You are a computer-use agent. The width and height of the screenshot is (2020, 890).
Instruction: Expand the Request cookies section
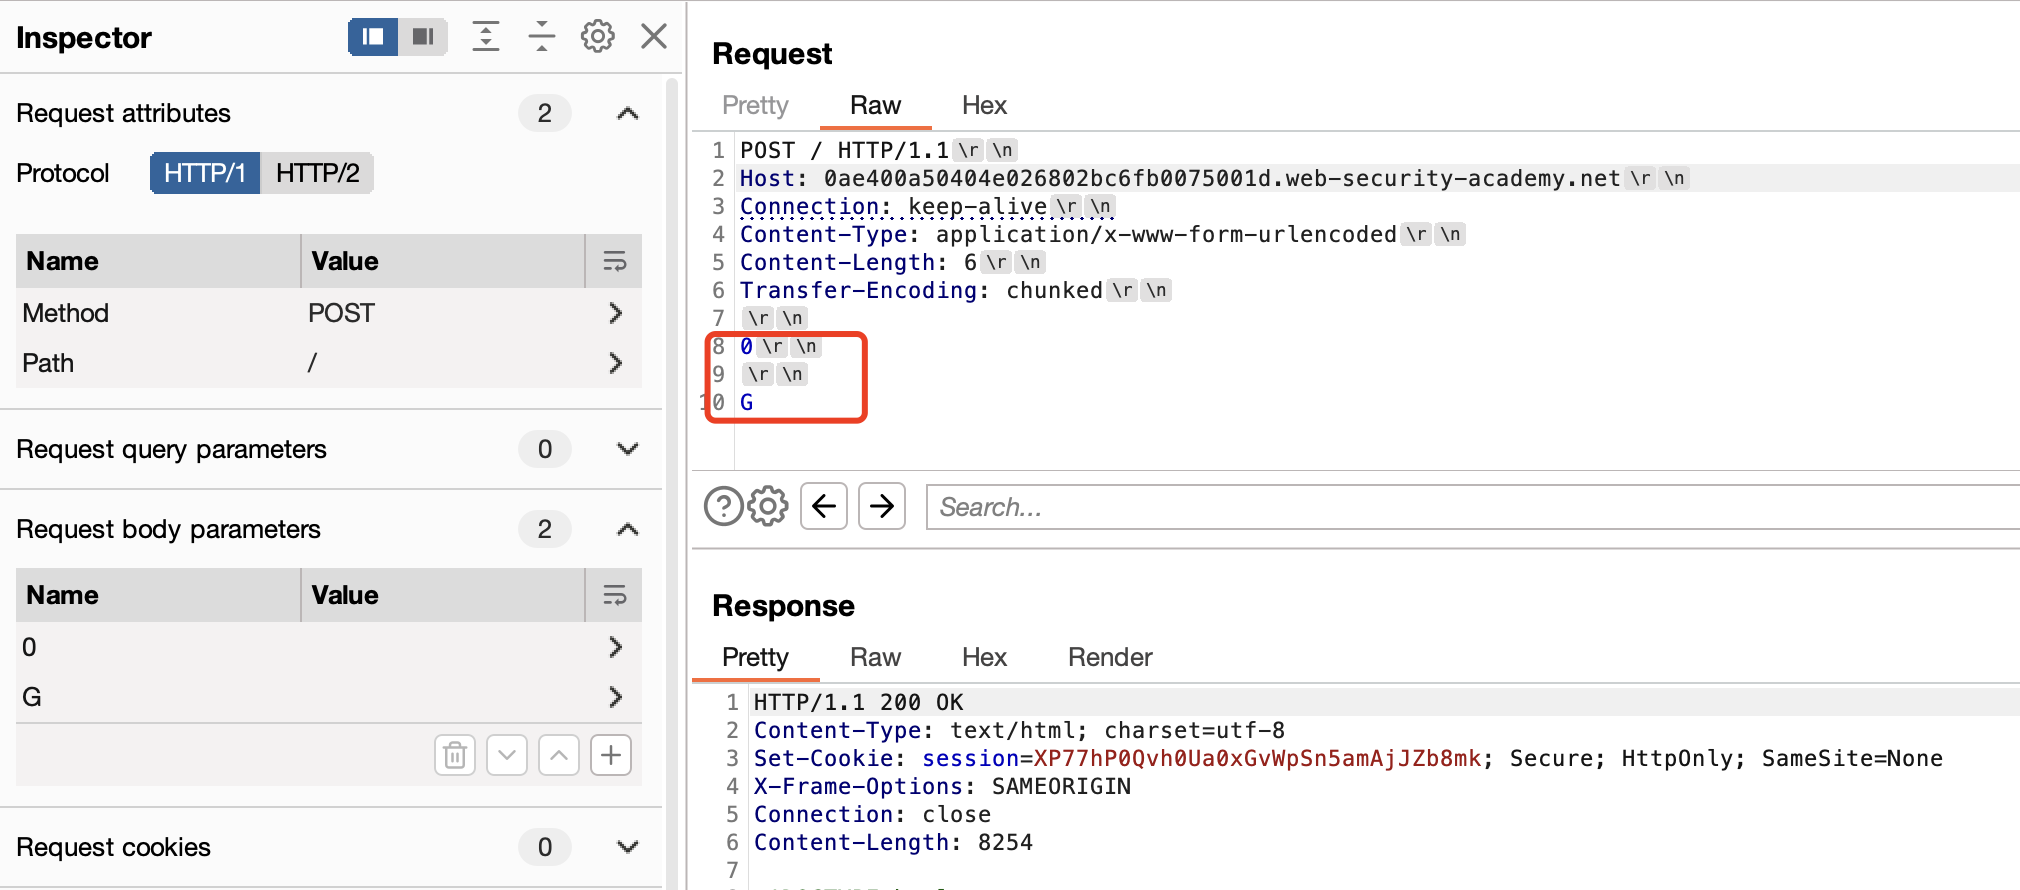627,847
